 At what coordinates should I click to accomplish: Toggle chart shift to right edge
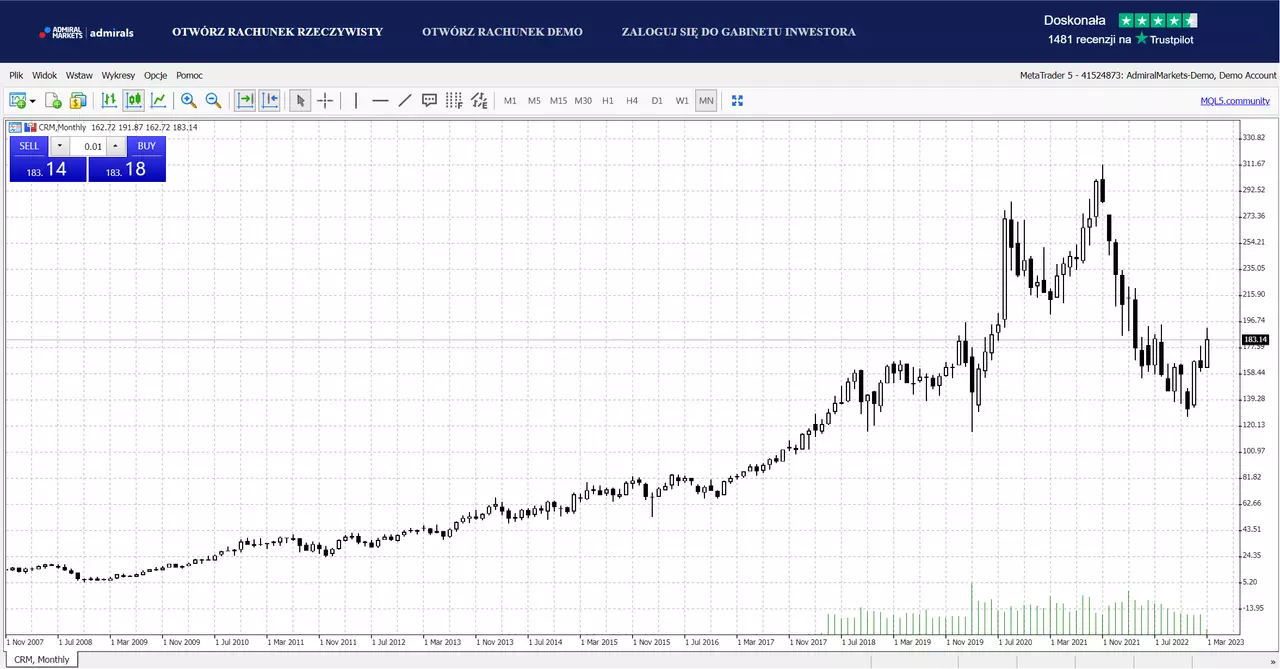click(x=245, y=100)
